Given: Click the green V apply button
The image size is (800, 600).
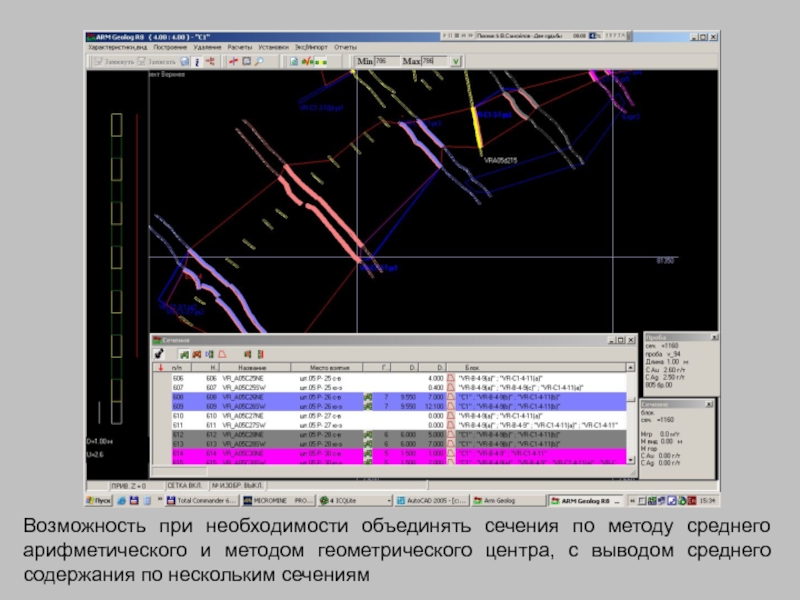Looking at the screenshot, I should coord(455,61).
